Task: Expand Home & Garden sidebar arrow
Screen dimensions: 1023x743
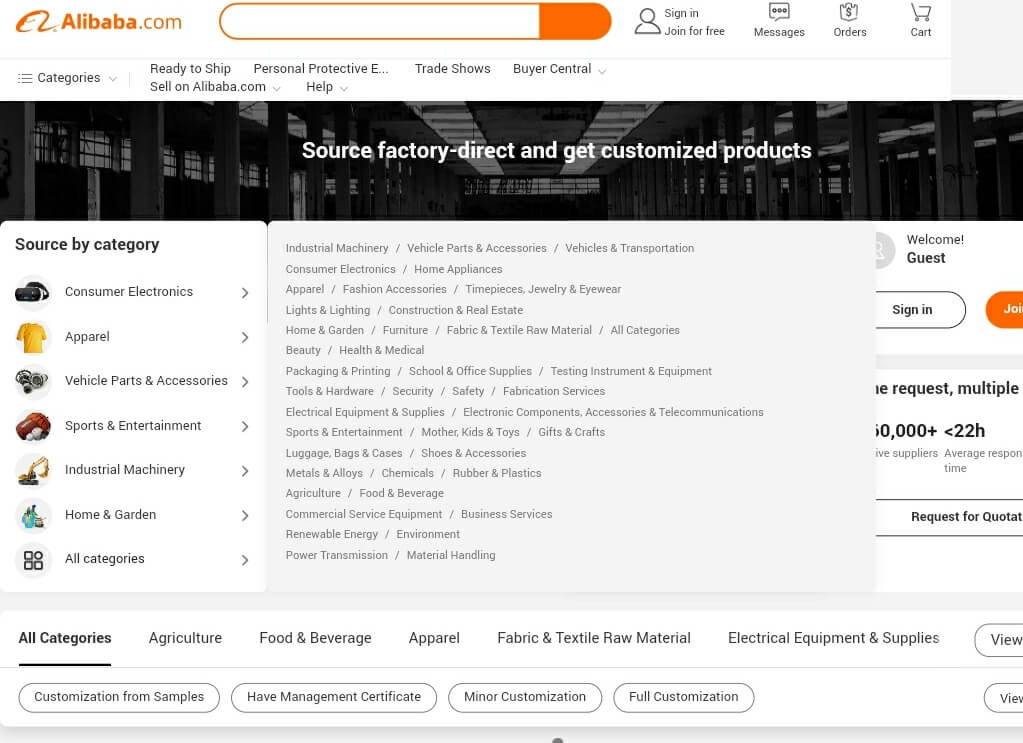Action: [245, 515]
